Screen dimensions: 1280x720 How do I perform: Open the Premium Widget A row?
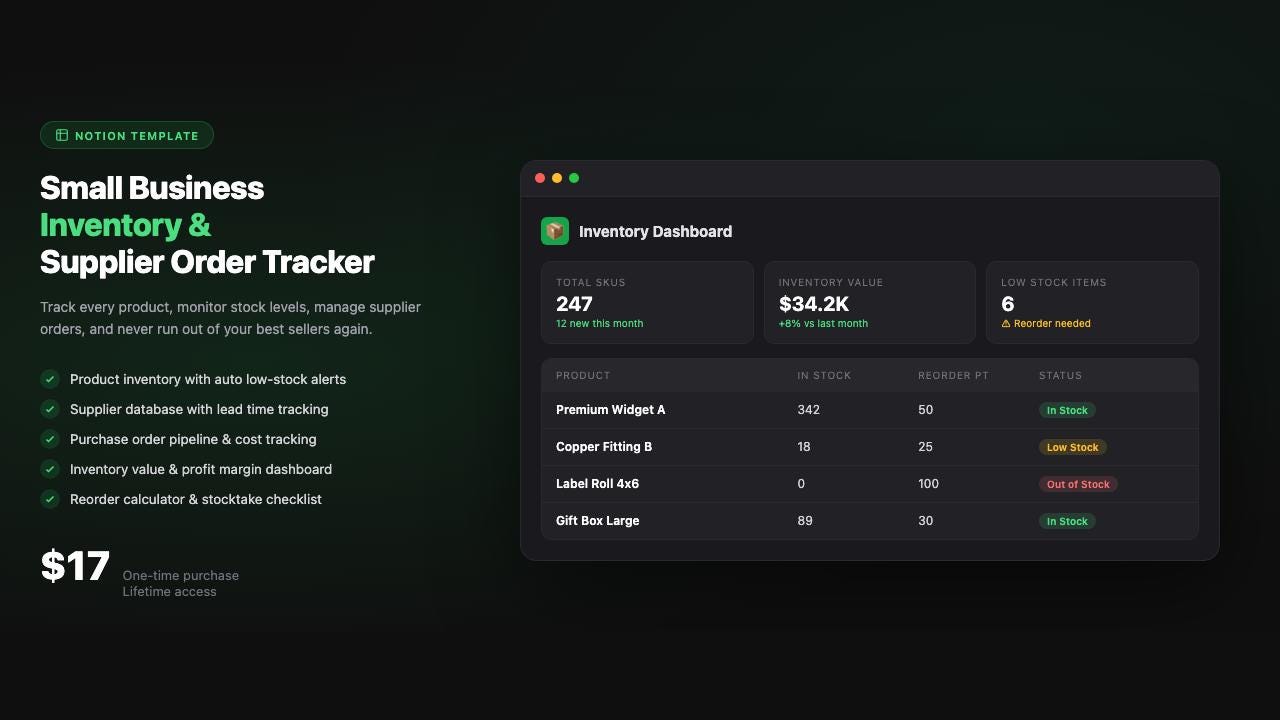[870, 410]
